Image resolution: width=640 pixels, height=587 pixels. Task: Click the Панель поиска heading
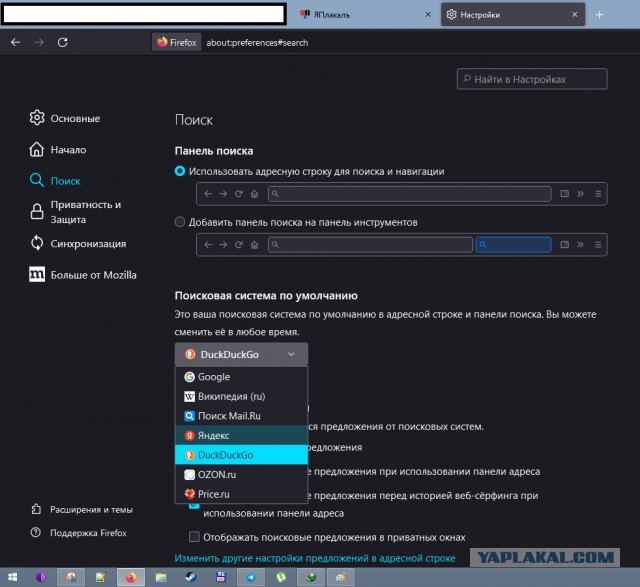(x=214, y=151)
